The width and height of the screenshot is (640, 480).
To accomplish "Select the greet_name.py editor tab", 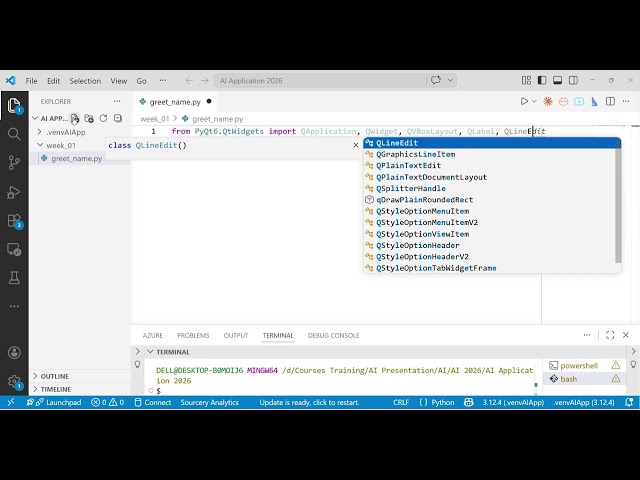I will click(x=175, y=102).
